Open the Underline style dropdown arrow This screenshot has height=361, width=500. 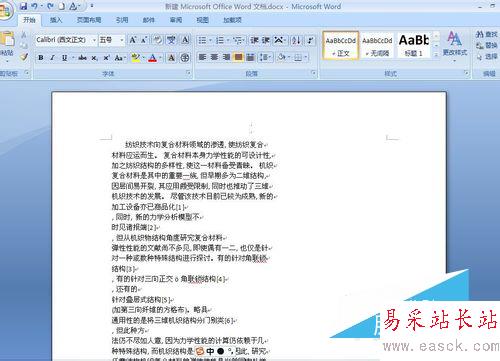pos(72,58)
